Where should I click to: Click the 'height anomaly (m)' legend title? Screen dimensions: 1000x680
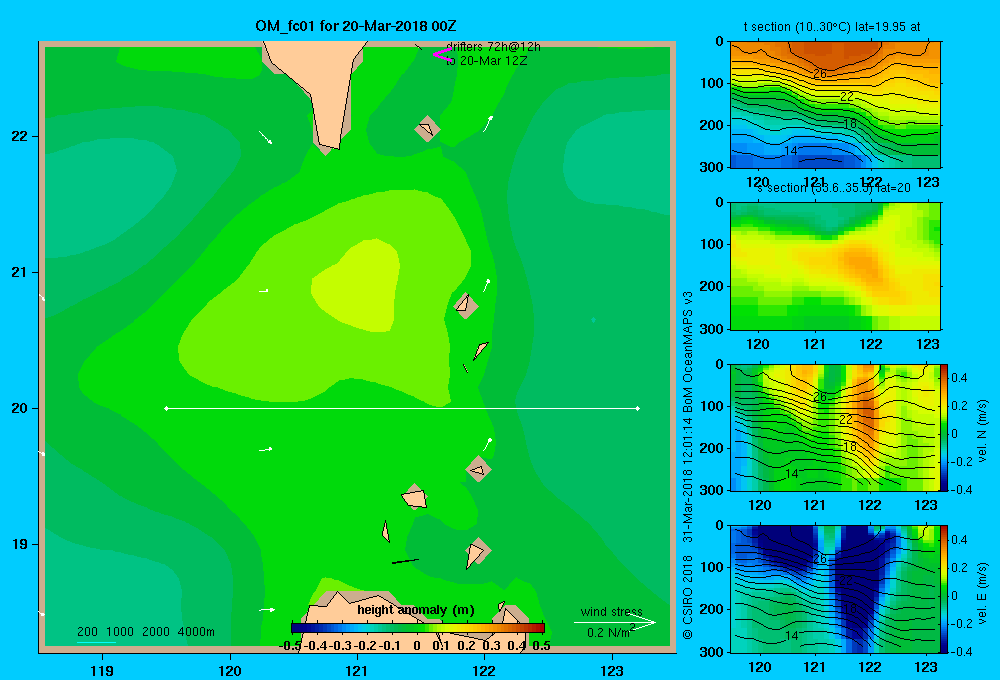[416, 610]
